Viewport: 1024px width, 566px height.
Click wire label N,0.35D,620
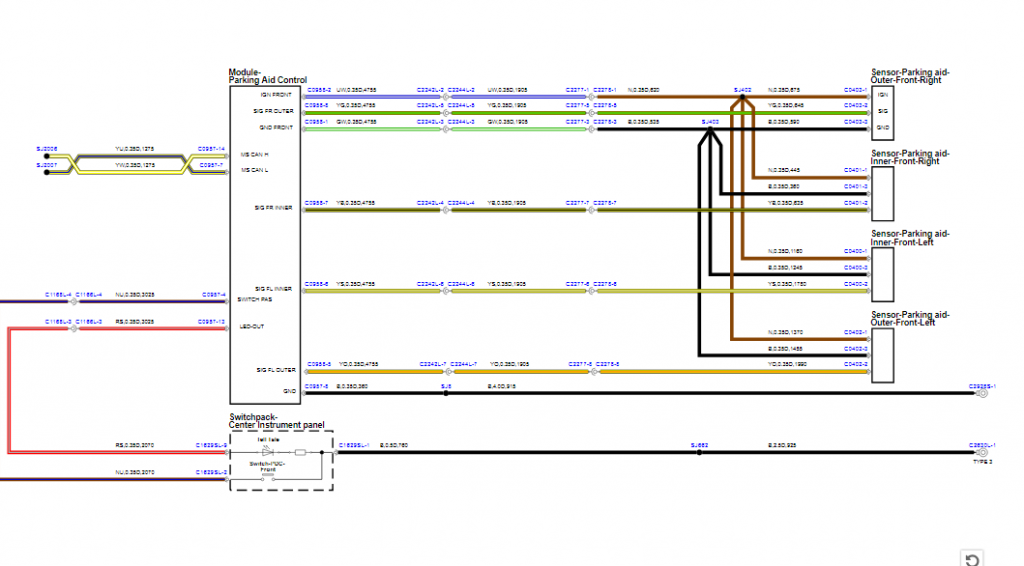point(643,90)
